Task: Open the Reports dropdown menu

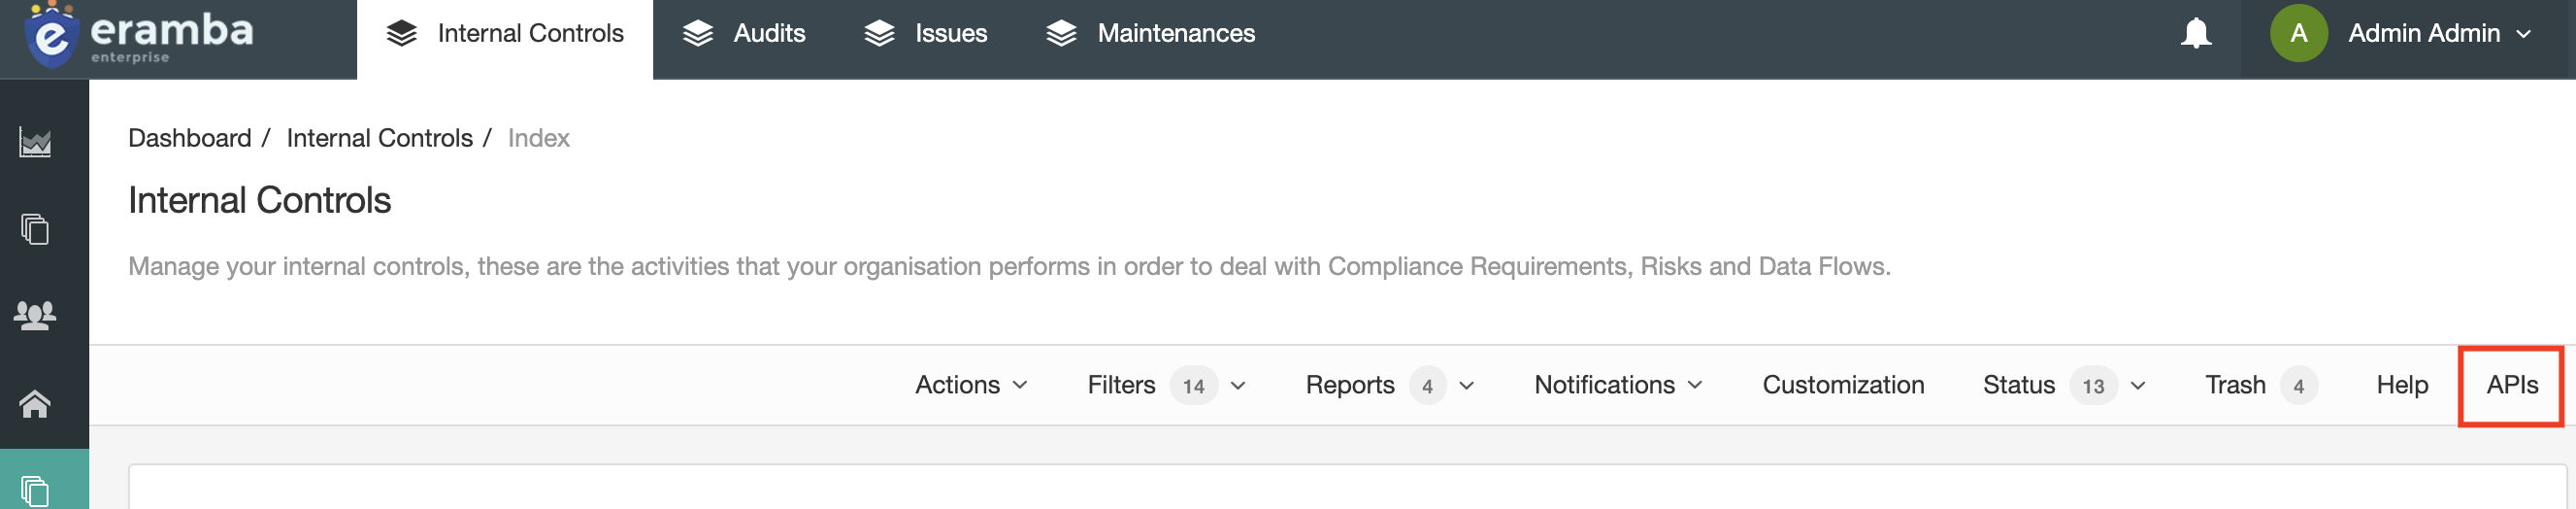Action: 1390,385
